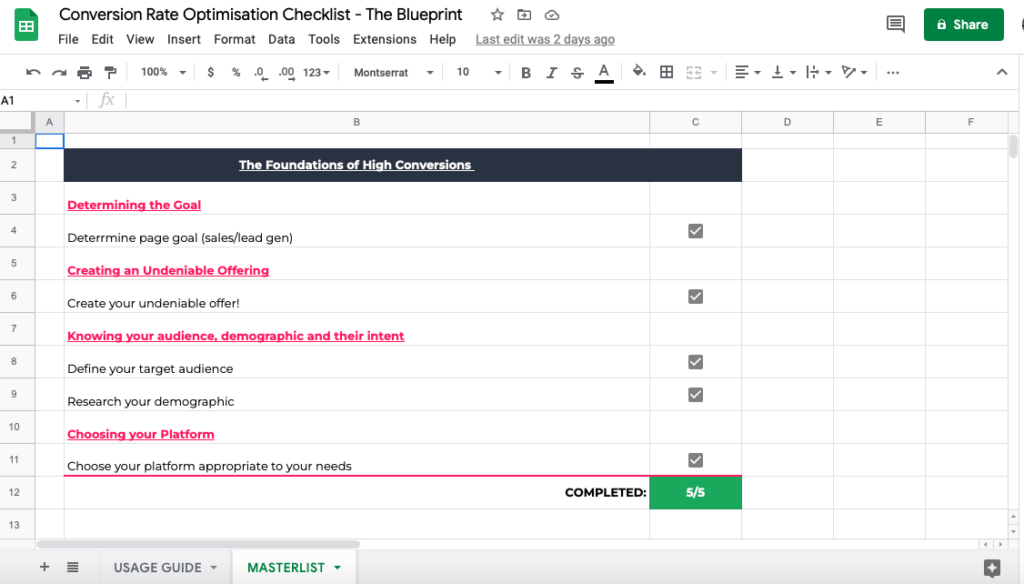Open the Help menu
The height and width of the screenshot is (584, 1024).
click(443, 39)
